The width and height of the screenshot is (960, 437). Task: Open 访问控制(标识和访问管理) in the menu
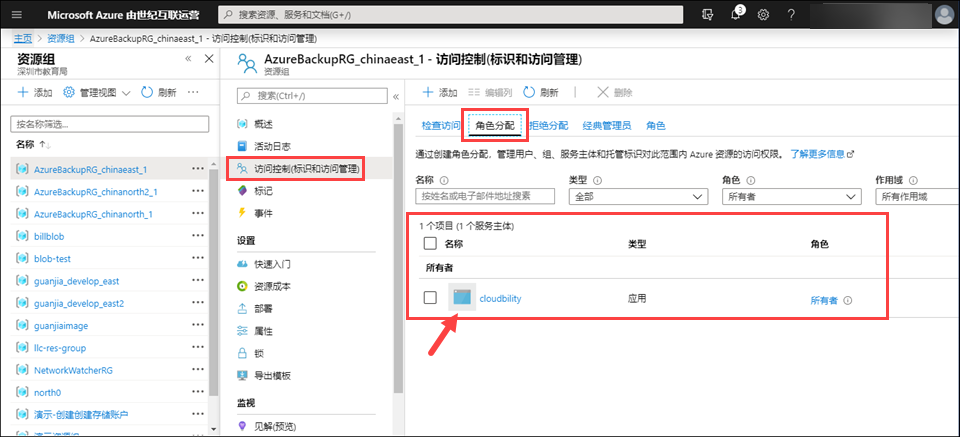coord(298,168)
